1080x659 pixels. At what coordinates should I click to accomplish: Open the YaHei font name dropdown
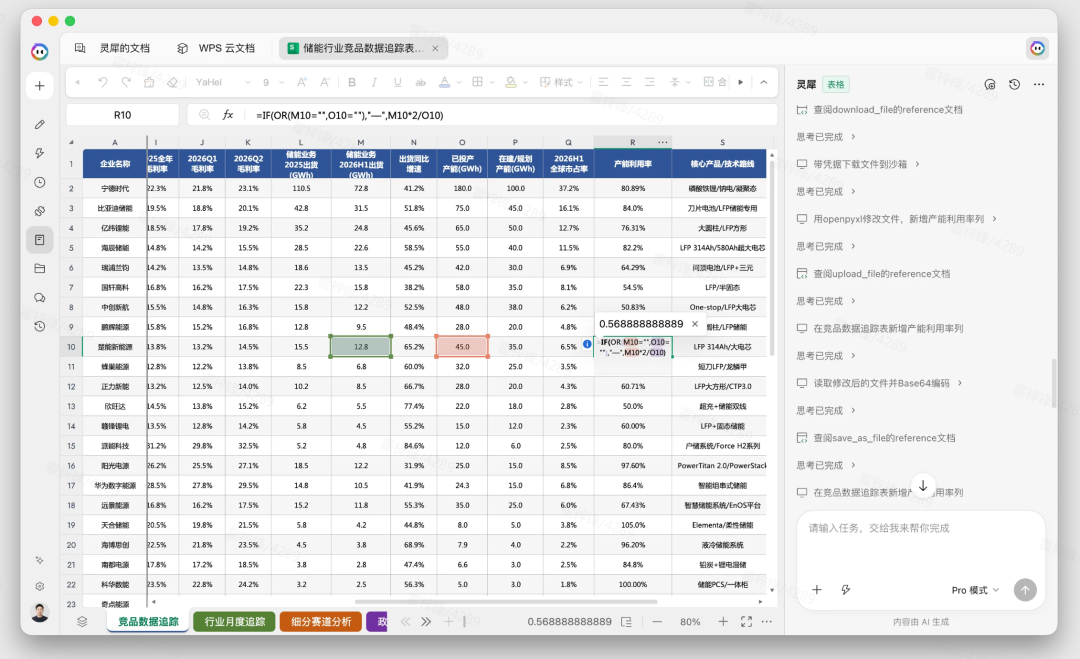tap(222, 82)
